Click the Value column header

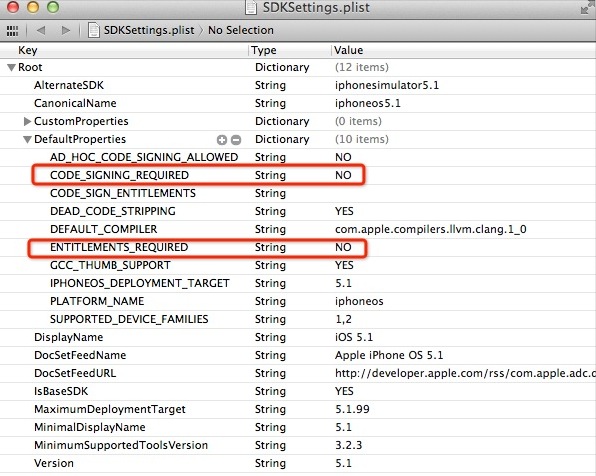tap(349, 50)
